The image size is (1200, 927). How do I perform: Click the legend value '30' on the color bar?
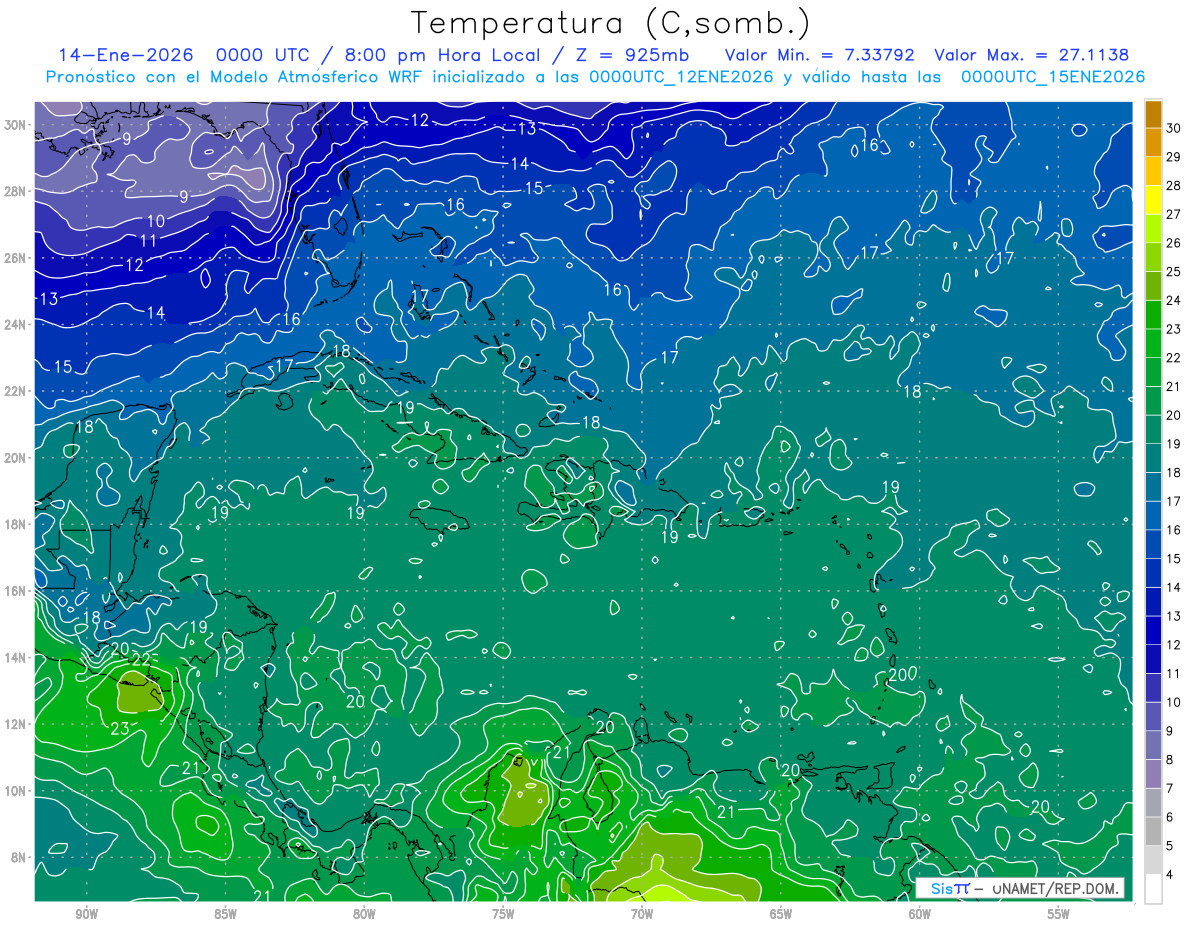[x=1174, y=128]
